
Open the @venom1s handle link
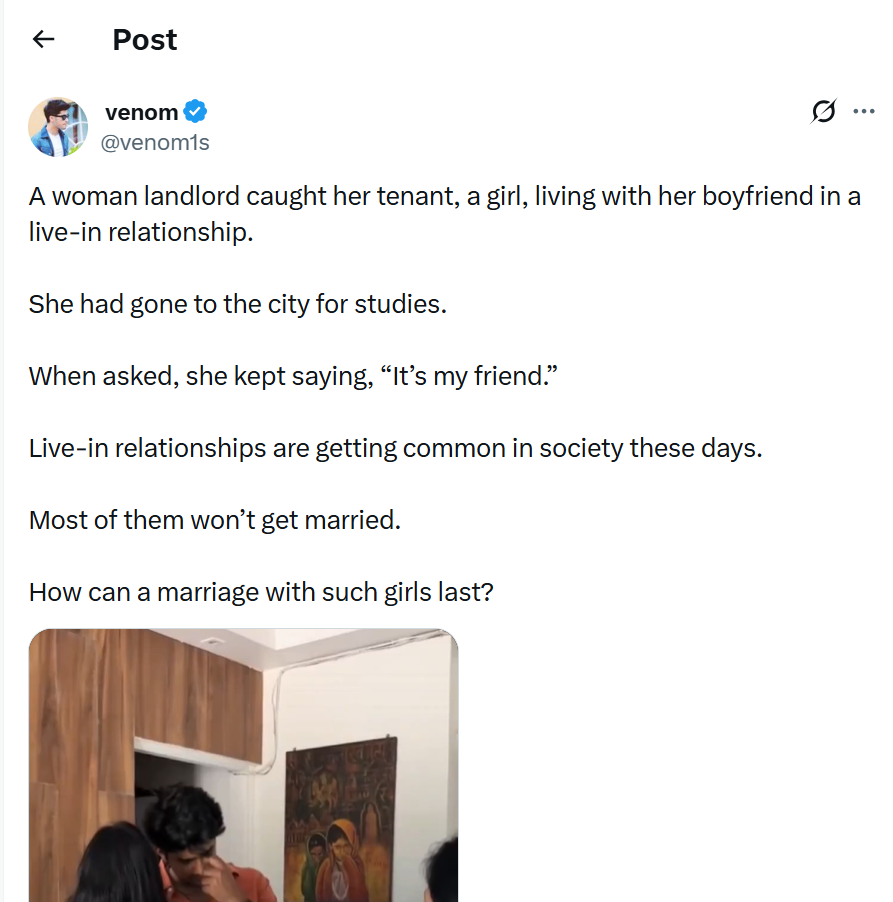tap(157, 142)
